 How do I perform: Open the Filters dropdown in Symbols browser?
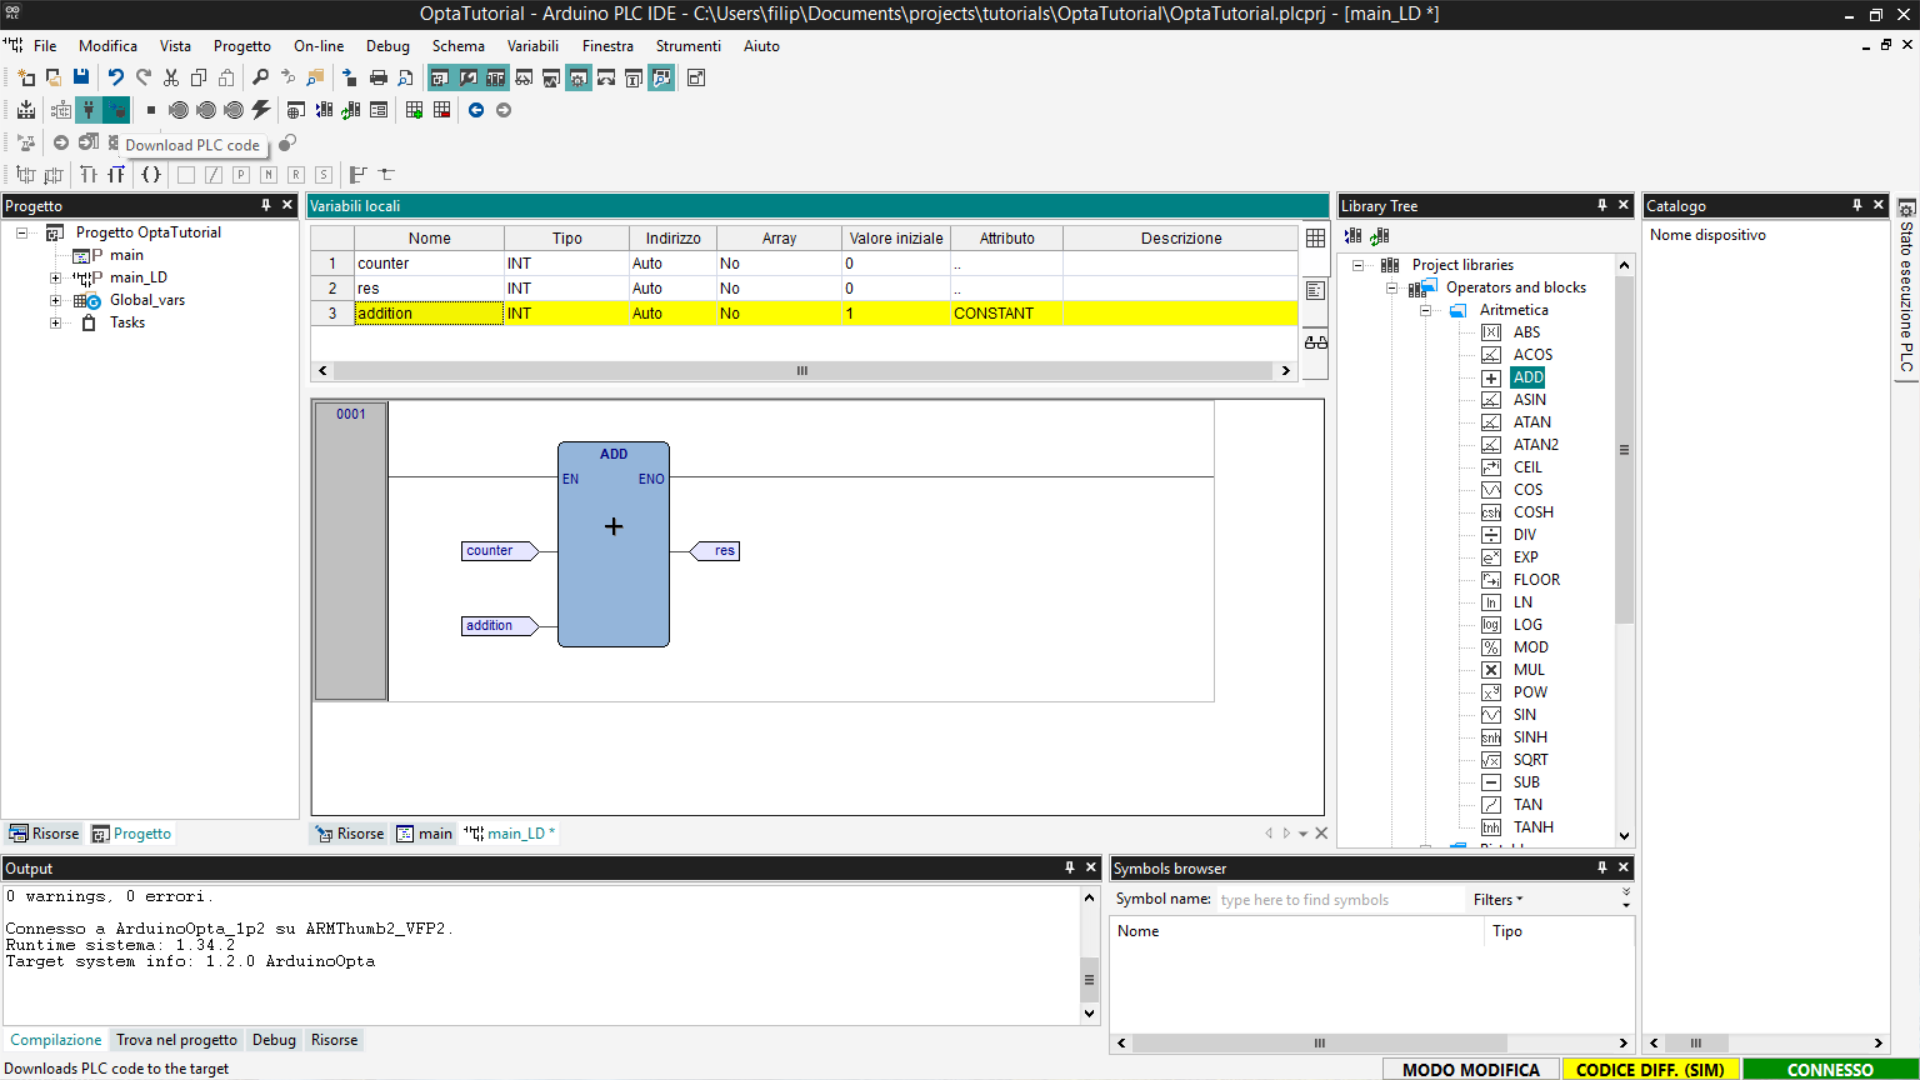click(x=1497, y=899)
